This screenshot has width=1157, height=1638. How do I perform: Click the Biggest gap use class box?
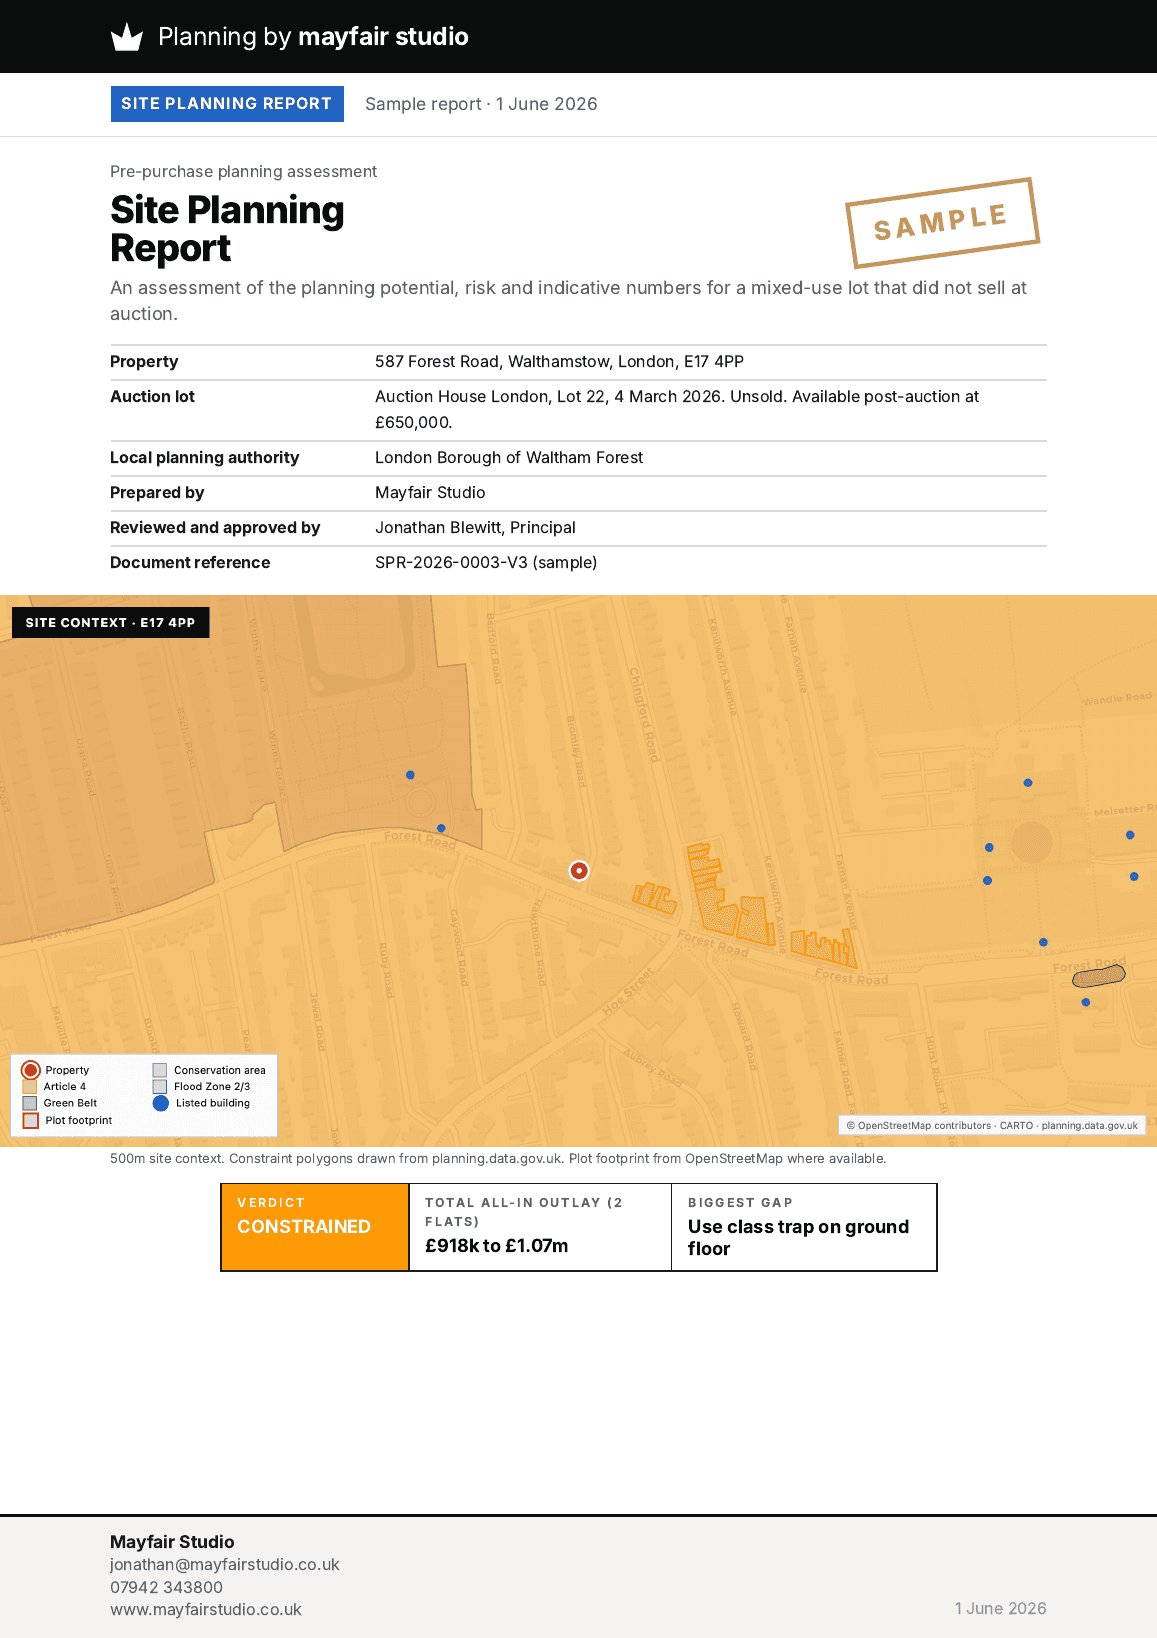[x=804, y=1227]
